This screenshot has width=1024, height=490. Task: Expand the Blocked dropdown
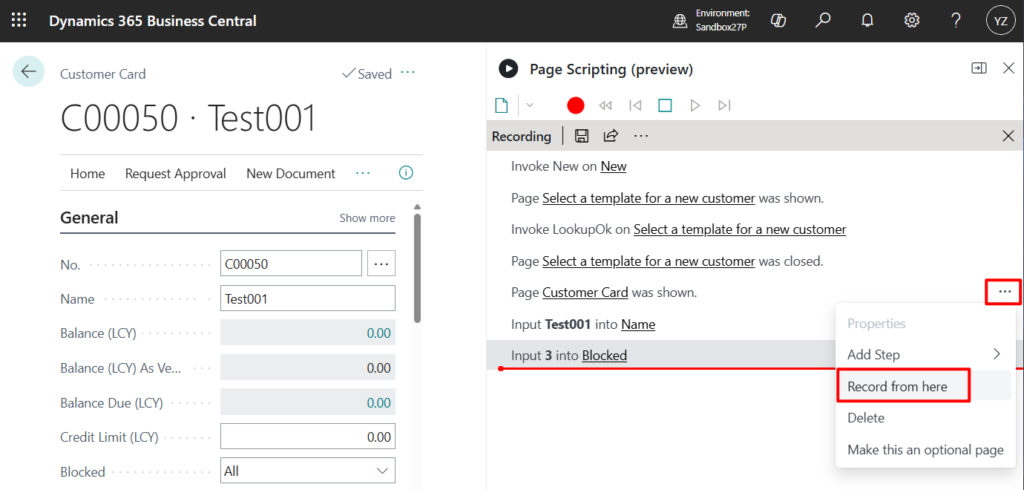point(381,471)
